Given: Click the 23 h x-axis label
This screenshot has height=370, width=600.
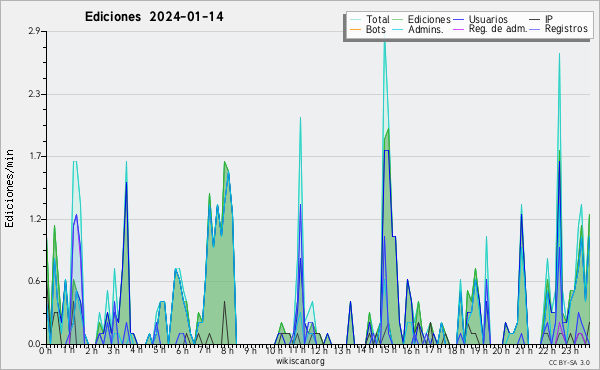Looking at the screenshot, I should coord(569,351).
